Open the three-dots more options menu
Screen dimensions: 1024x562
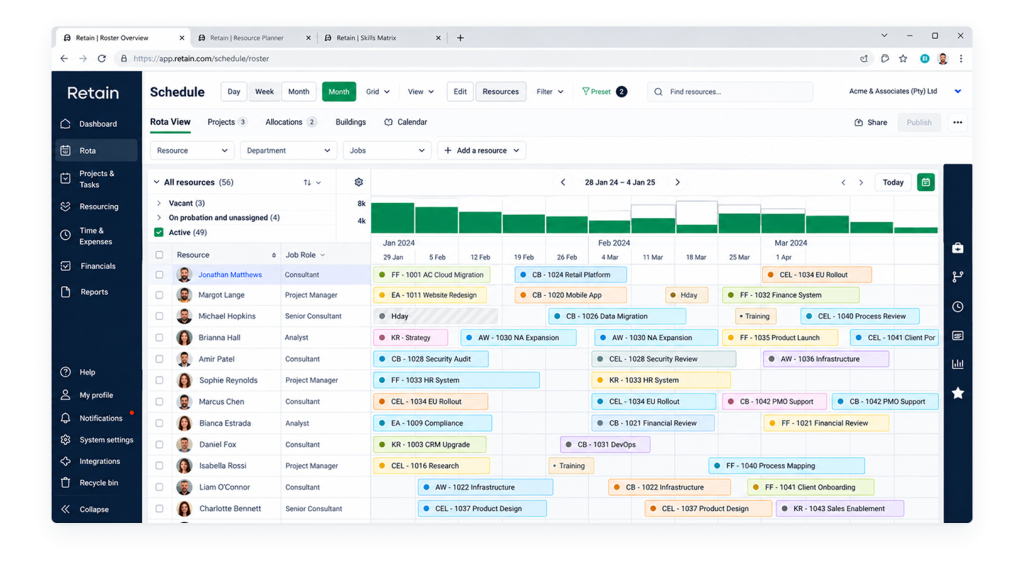[x=957, y=122]
